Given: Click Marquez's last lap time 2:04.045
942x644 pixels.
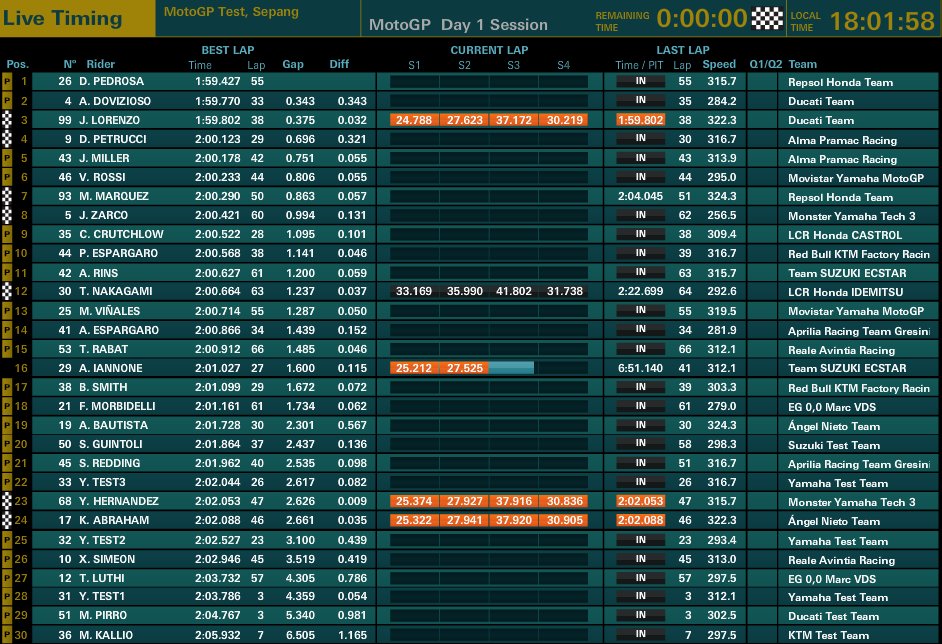Looking at the screenshot, I should pos(640,196).
